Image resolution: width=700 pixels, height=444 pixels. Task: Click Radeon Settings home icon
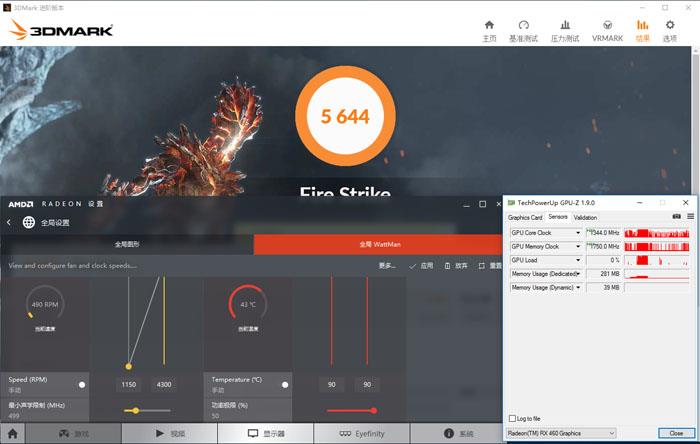pyautogui.click(x=12, y=433)
